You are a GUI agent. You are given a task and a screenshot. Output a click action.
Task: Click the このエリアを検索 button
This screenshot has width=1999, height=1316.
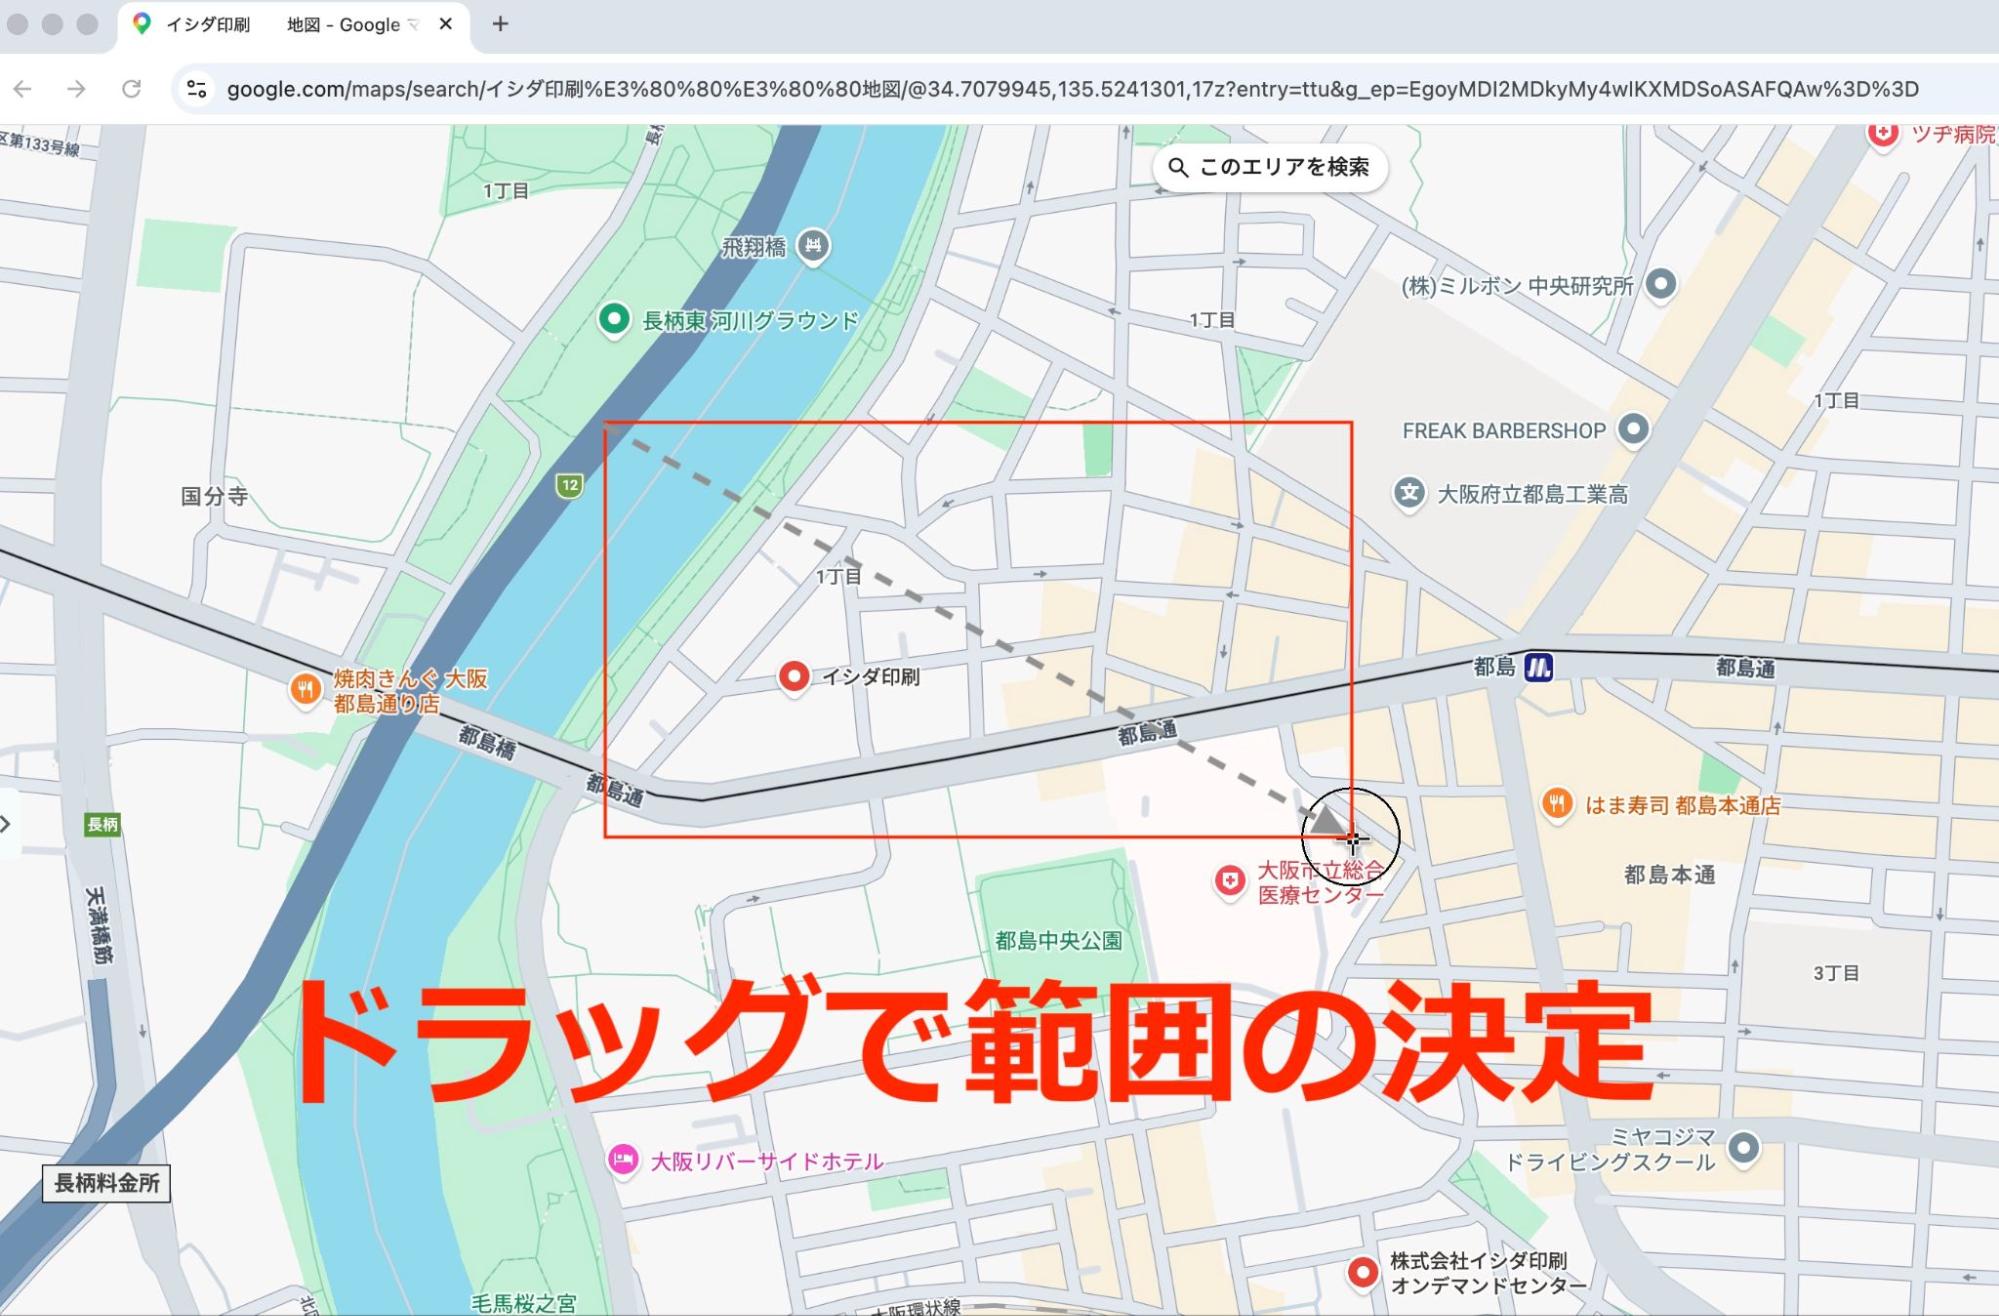(1269, 167)
